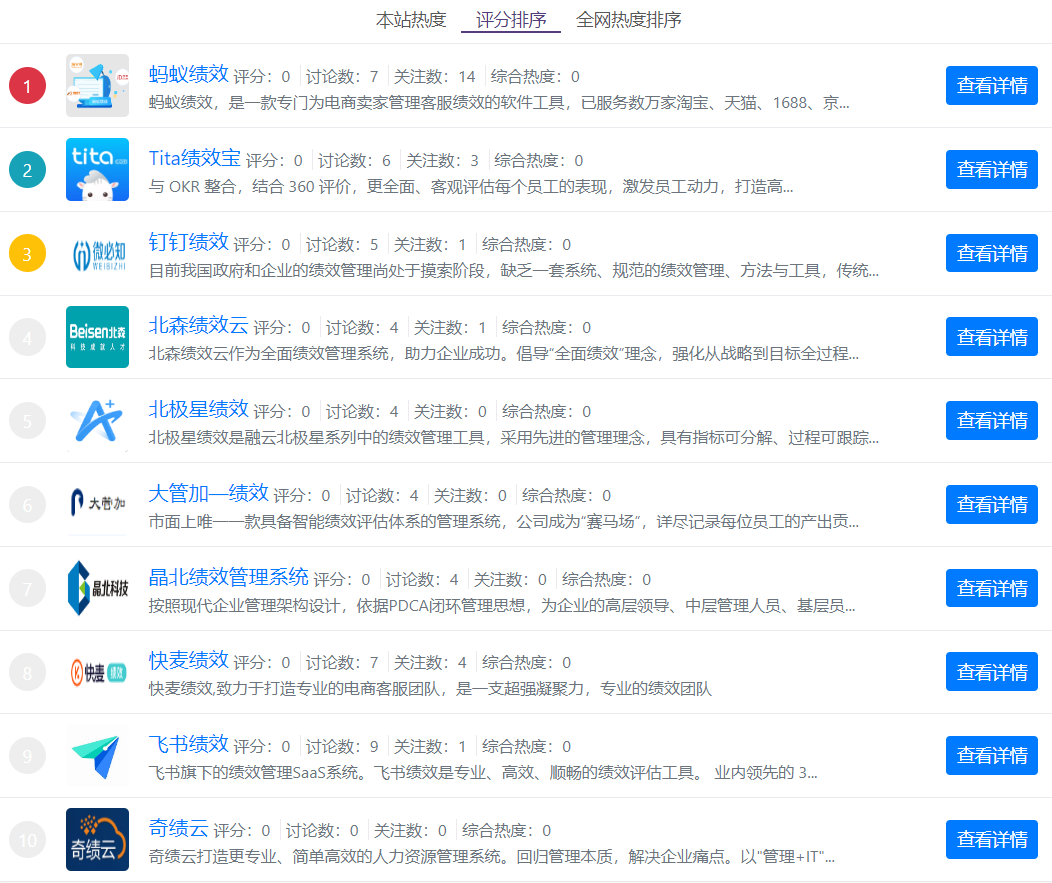Screen dimensions: 1052x883
Task: Click the teal rank 2 badge
Action: [28, 170]
